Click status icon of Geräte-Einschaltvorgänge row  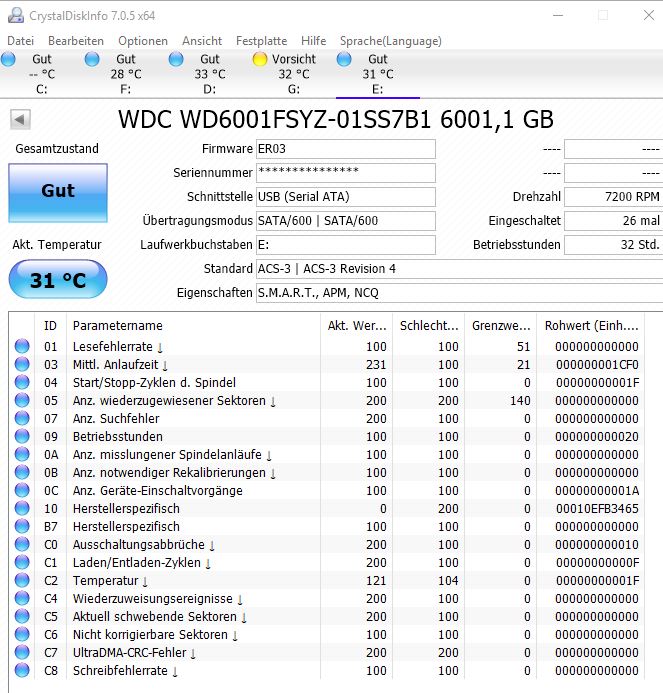click(x=22, y=490)
